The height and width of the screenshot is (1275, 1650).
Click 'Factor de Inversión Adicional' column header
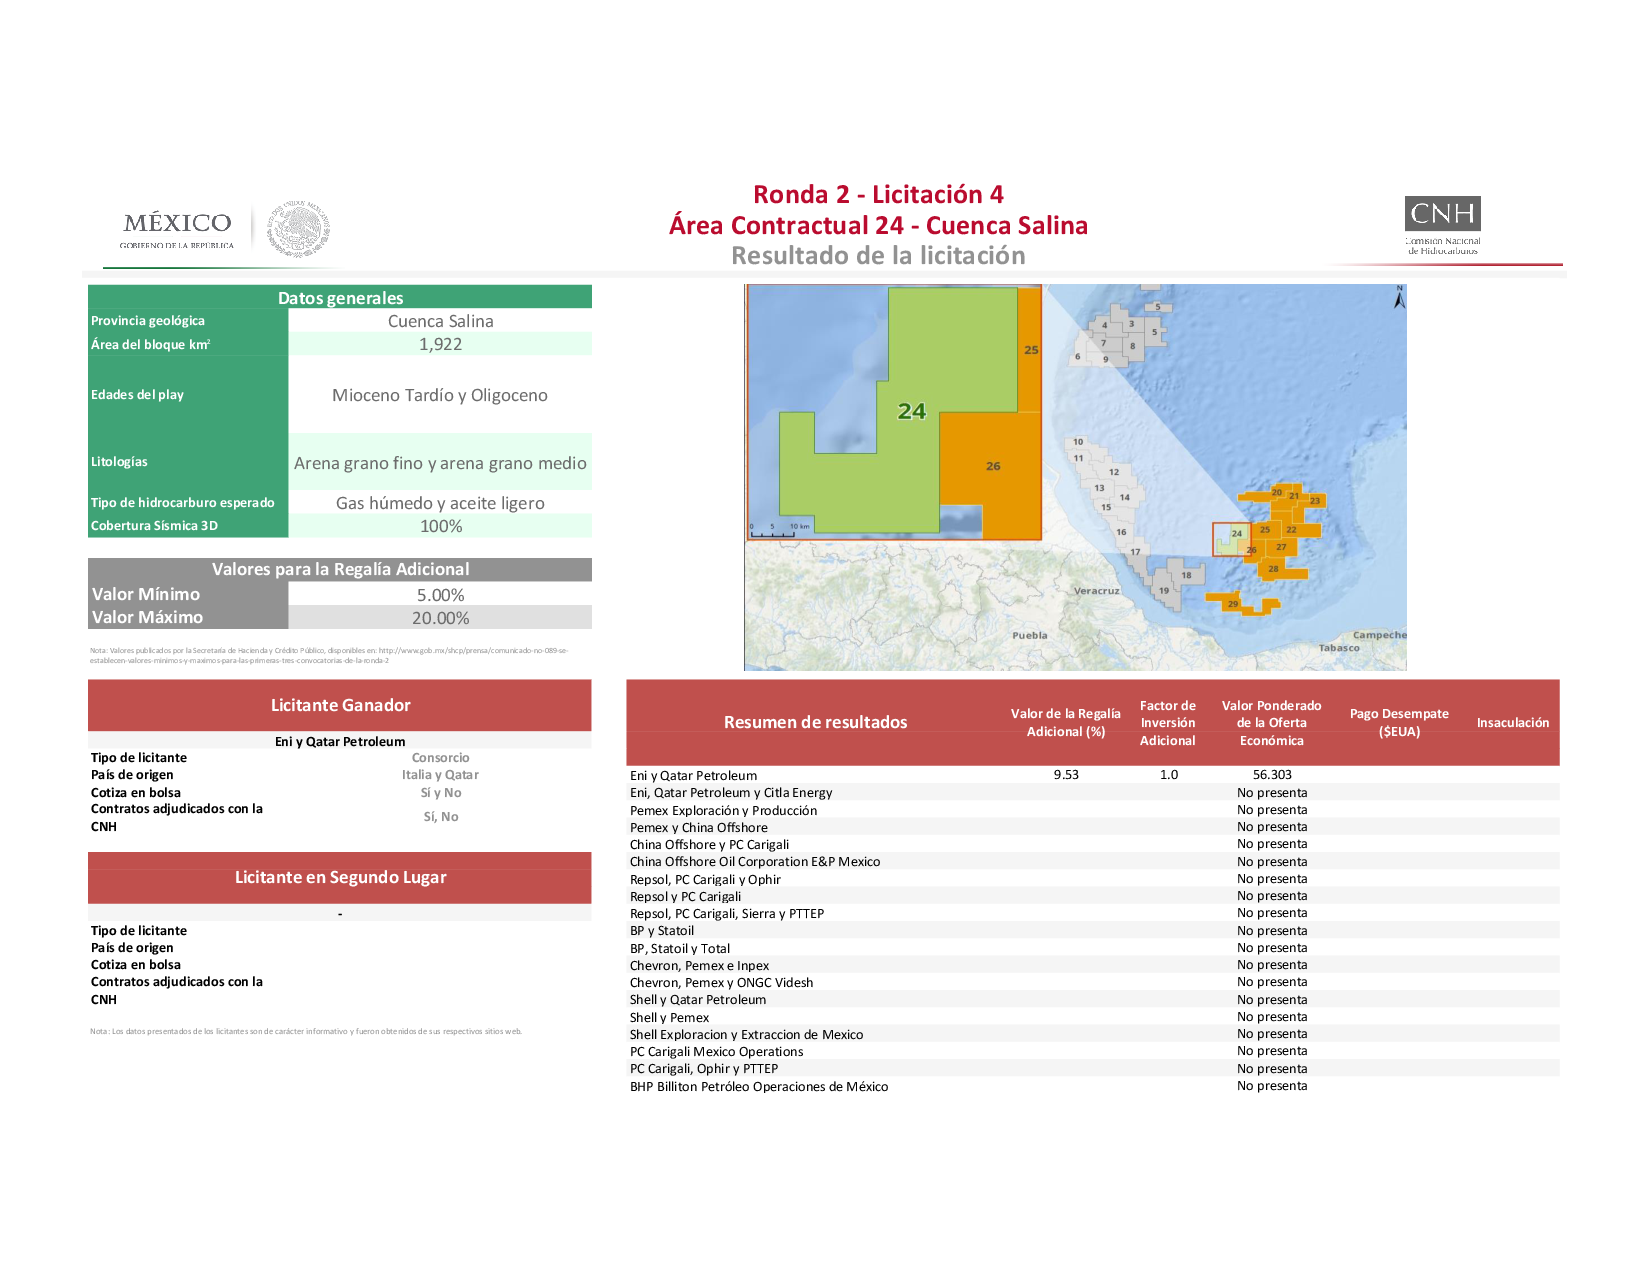[1168, 722]
